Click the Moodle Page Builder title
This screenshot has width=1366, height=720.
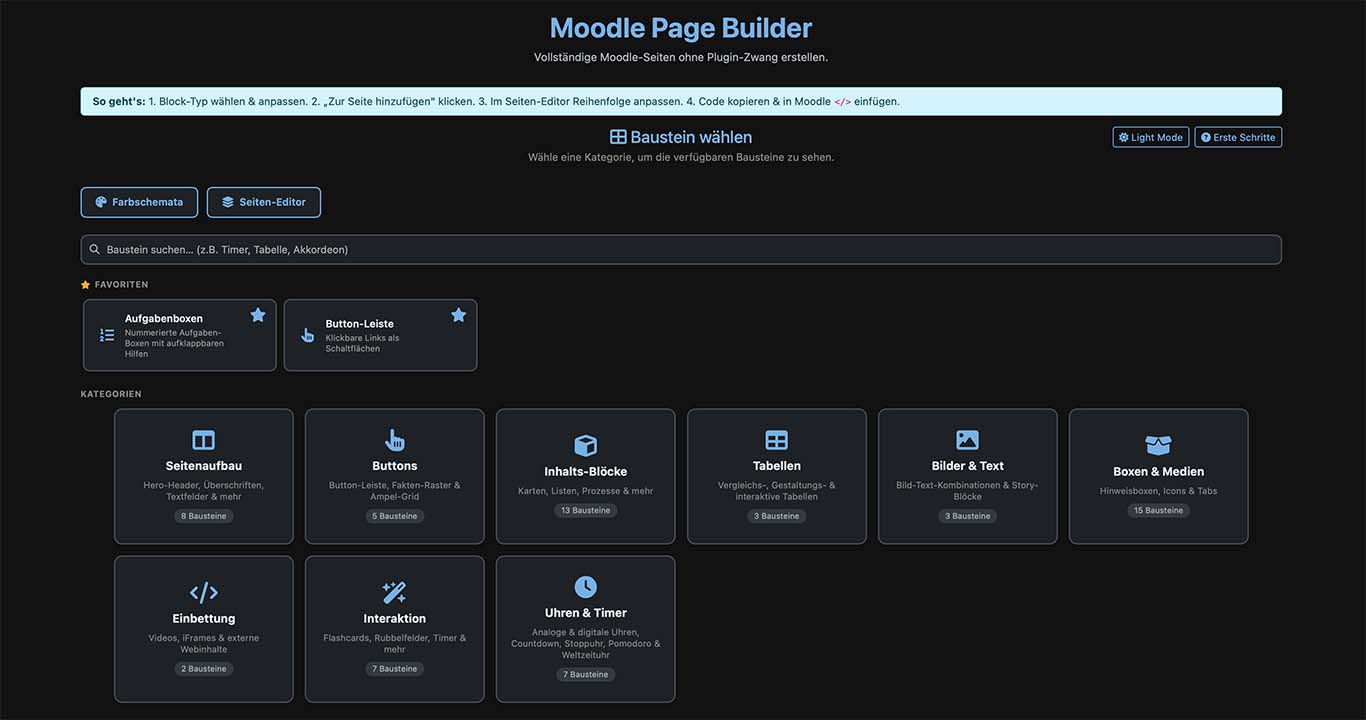pyautogui.click(x=681, y=28)
